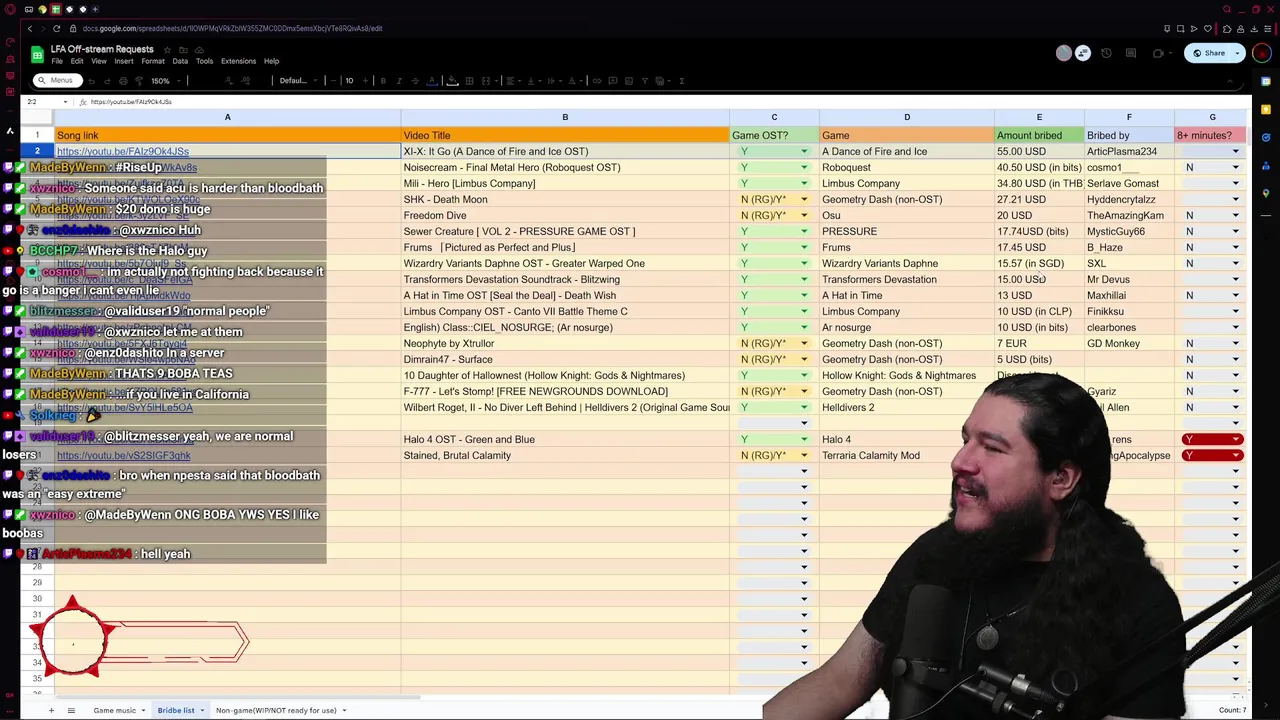This screenshot has width=1280, height=720.
Task: Print the spreadsheet with the printer icon
Action: [124, 81]
